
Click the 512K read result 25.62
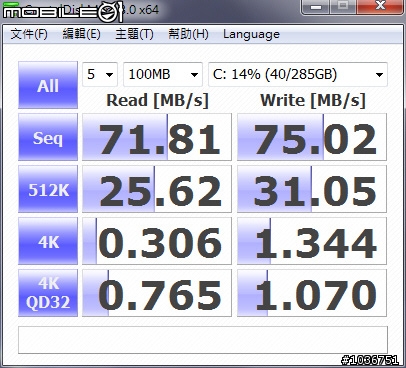[x=157, y=189]
